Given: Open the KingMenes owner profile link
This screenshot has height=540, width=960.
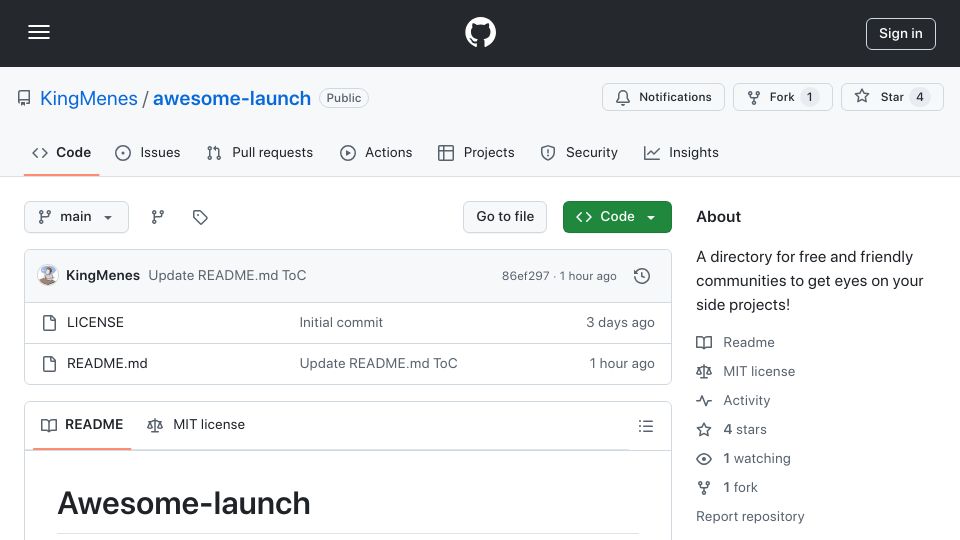Looking at the screenshot, I should [89, 98].
